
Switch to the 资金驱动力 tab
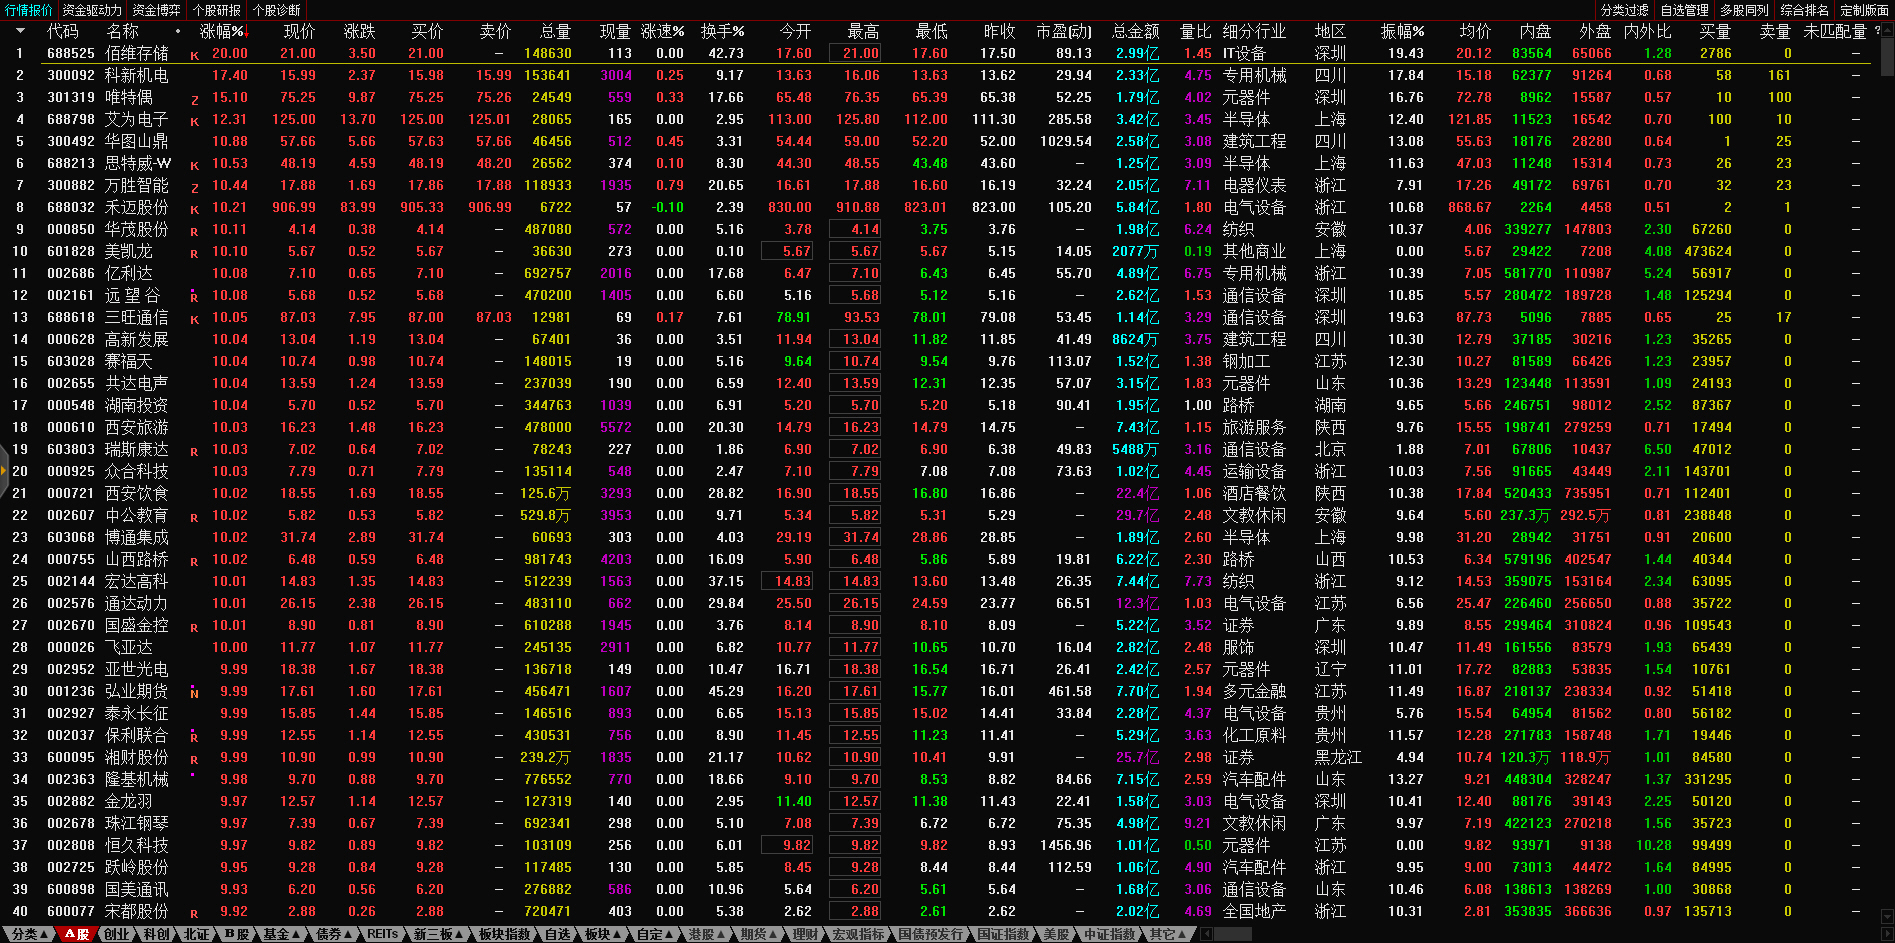[x=92, y=10]
